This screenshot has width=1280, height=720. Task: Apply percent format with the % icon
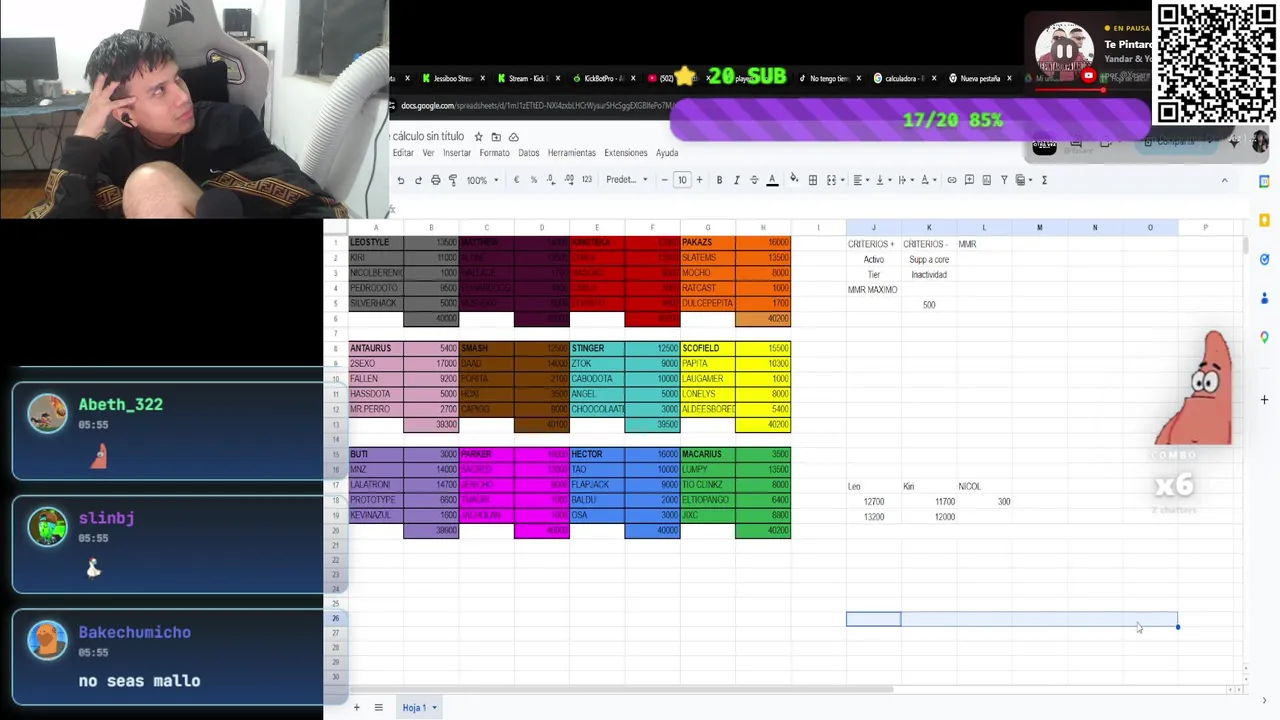(x=533, y=180)
